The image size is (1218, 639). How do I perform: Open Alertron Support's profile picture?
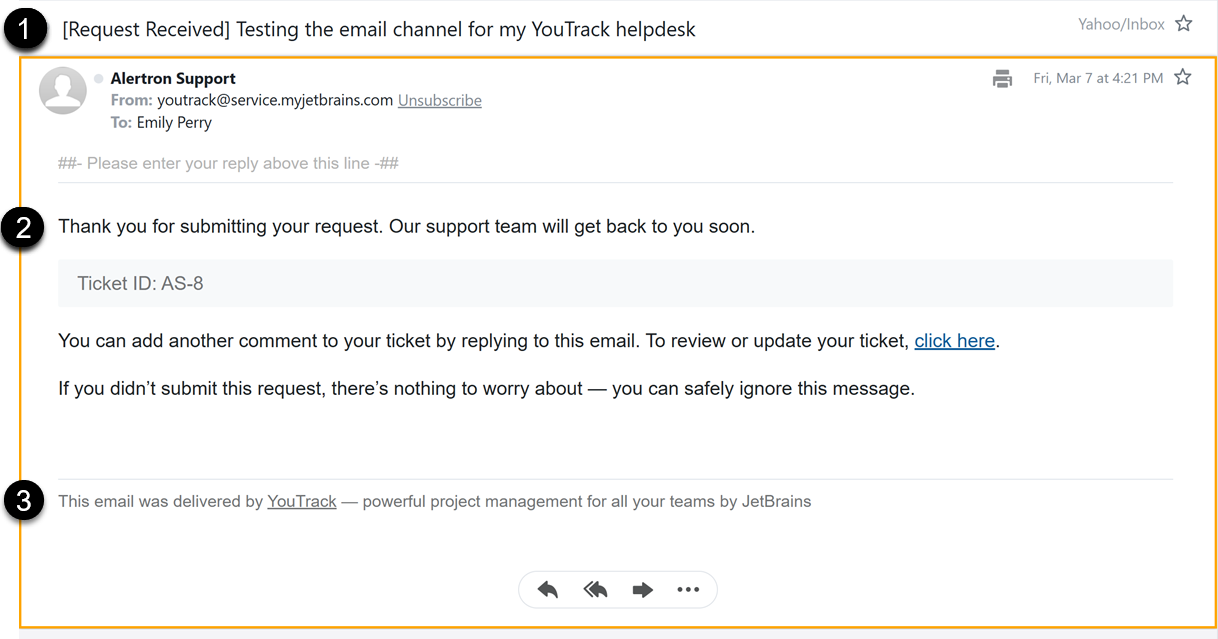[x=62, y=90]
